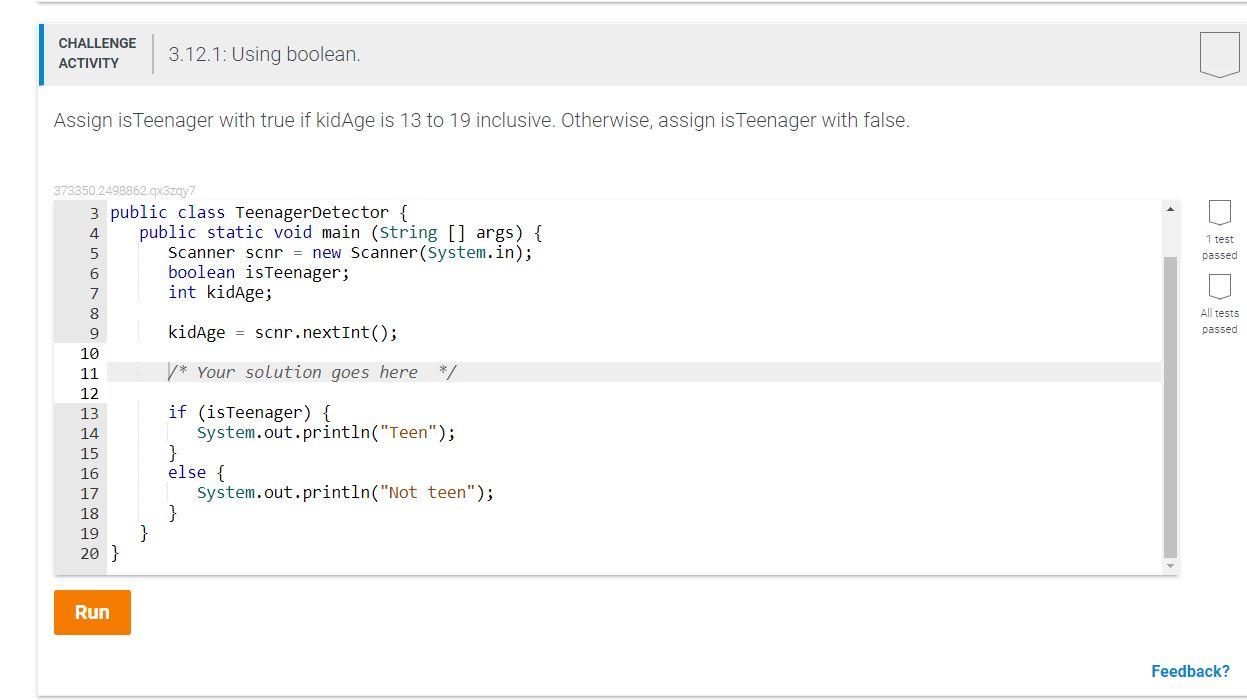The width and height of the screenshot is (1247, 700).
Task: Click the highlighted solution comment on line 11
Action: pos(310,372)
